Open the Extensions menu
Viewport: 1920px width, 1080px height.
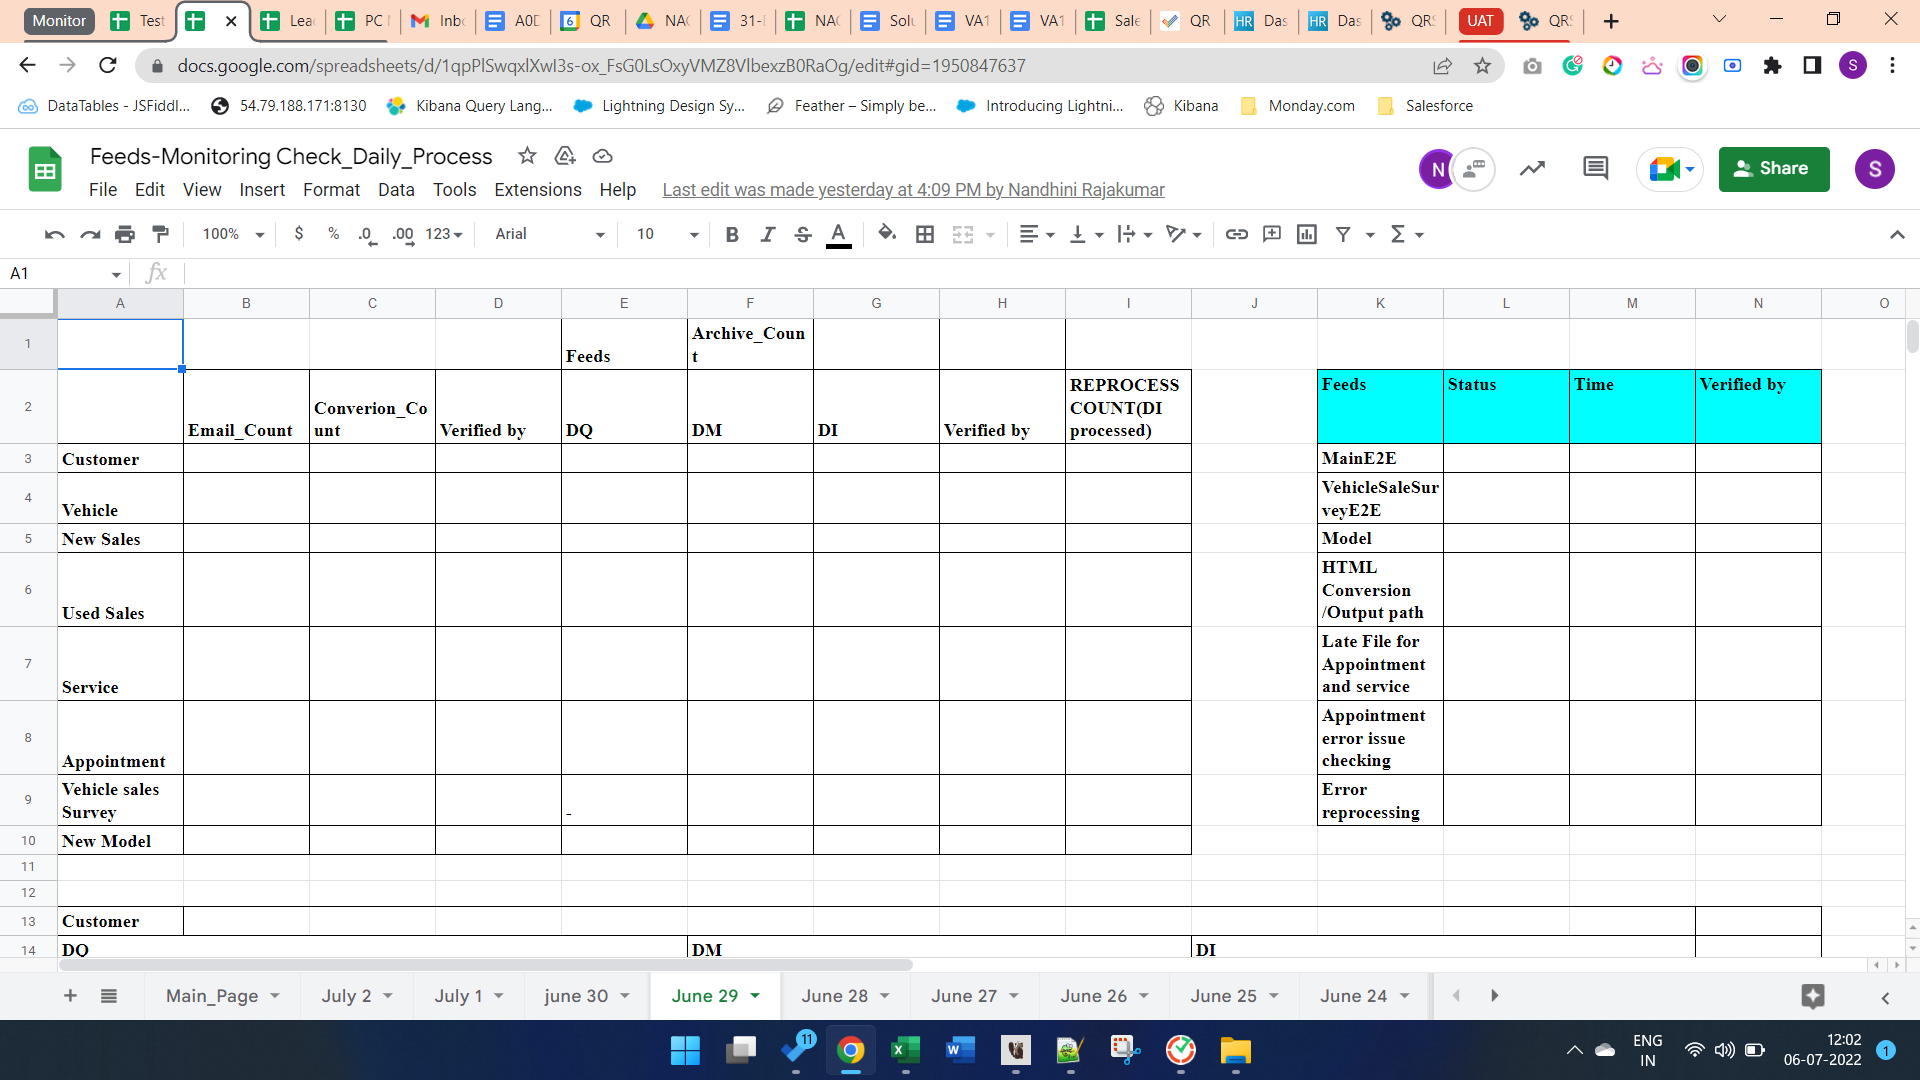(x=537, y=190)
